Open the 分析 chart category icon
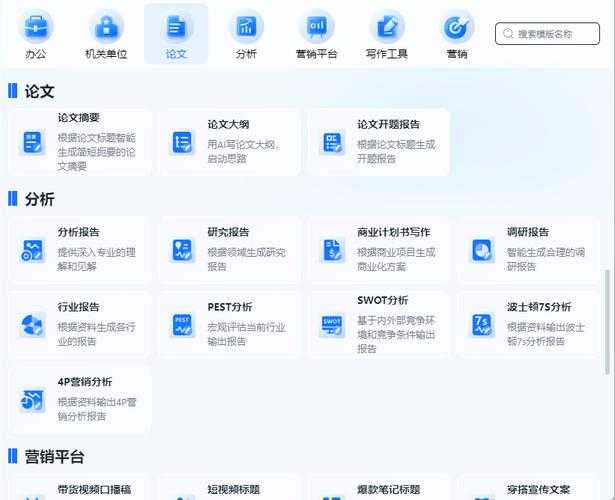The image size is (615, 500). click(x=246, y=27)
